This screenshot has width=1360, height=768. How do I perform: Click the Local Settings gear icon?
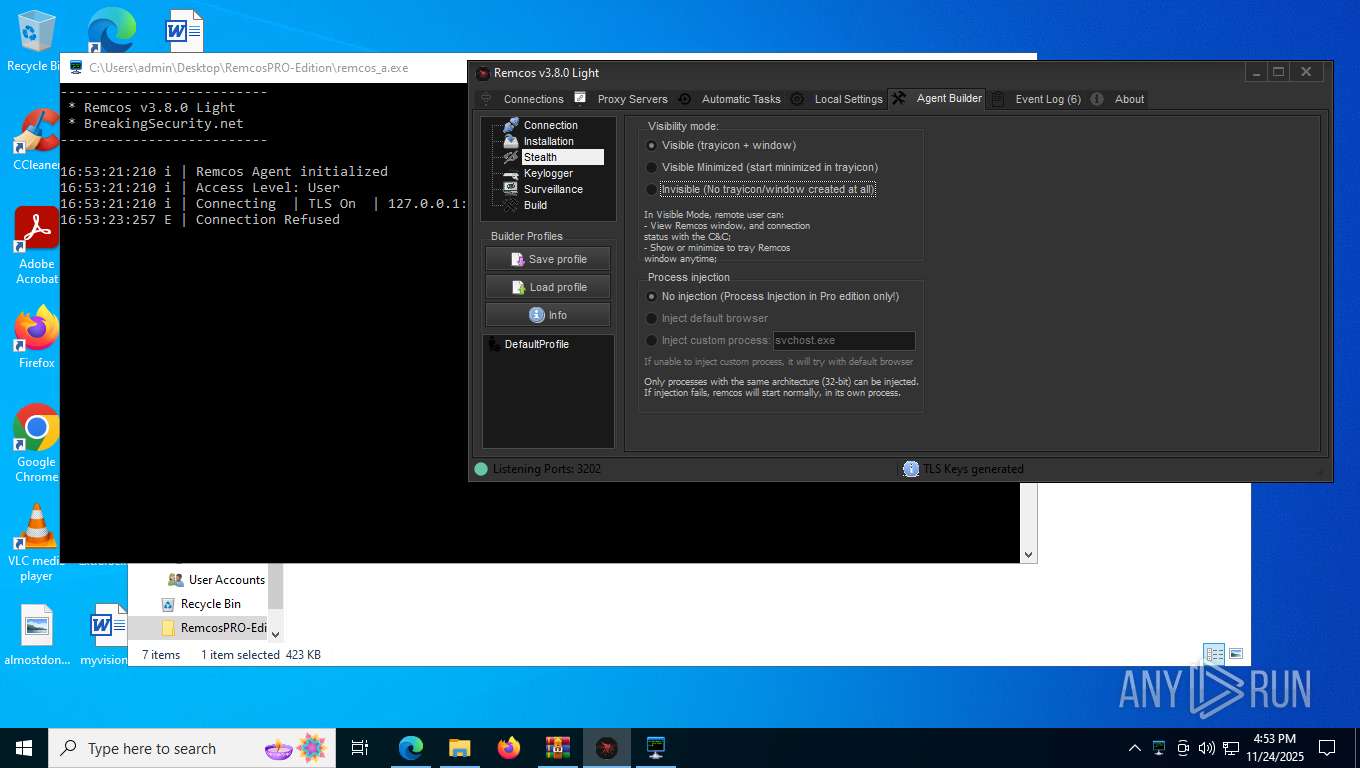click(797, 99)
